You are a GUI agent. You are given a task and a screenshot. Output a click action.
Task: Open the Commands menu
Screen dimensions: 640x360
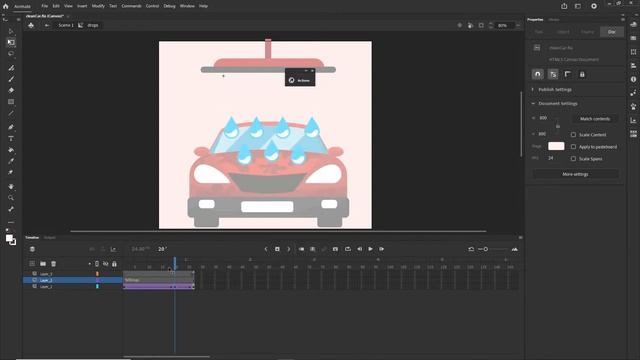[x=131, y=6]
